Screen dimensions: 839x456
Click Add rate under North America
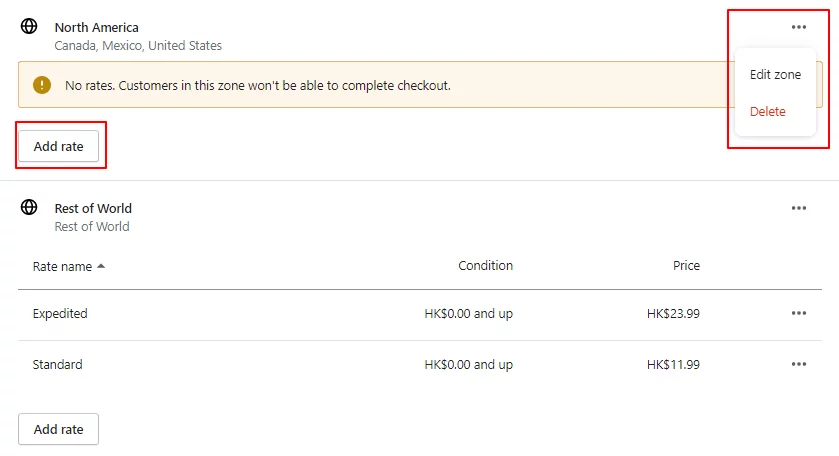coord(59,146)
